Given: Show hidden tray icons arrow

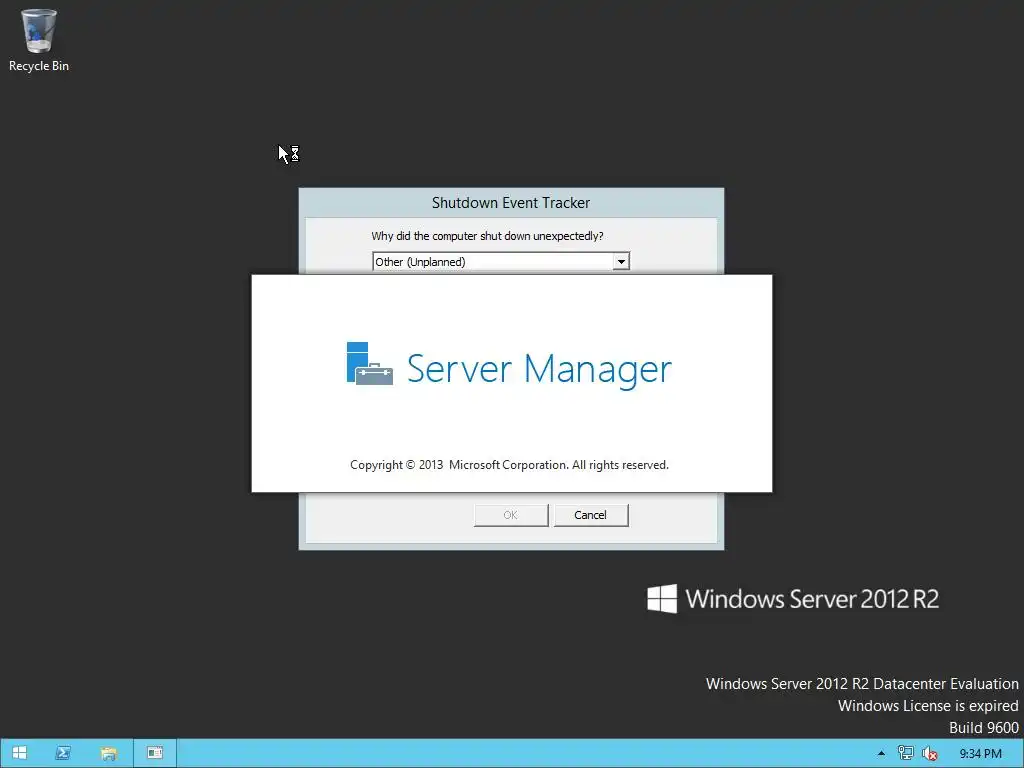Looking at the screenshot, I should click(881, 754).
